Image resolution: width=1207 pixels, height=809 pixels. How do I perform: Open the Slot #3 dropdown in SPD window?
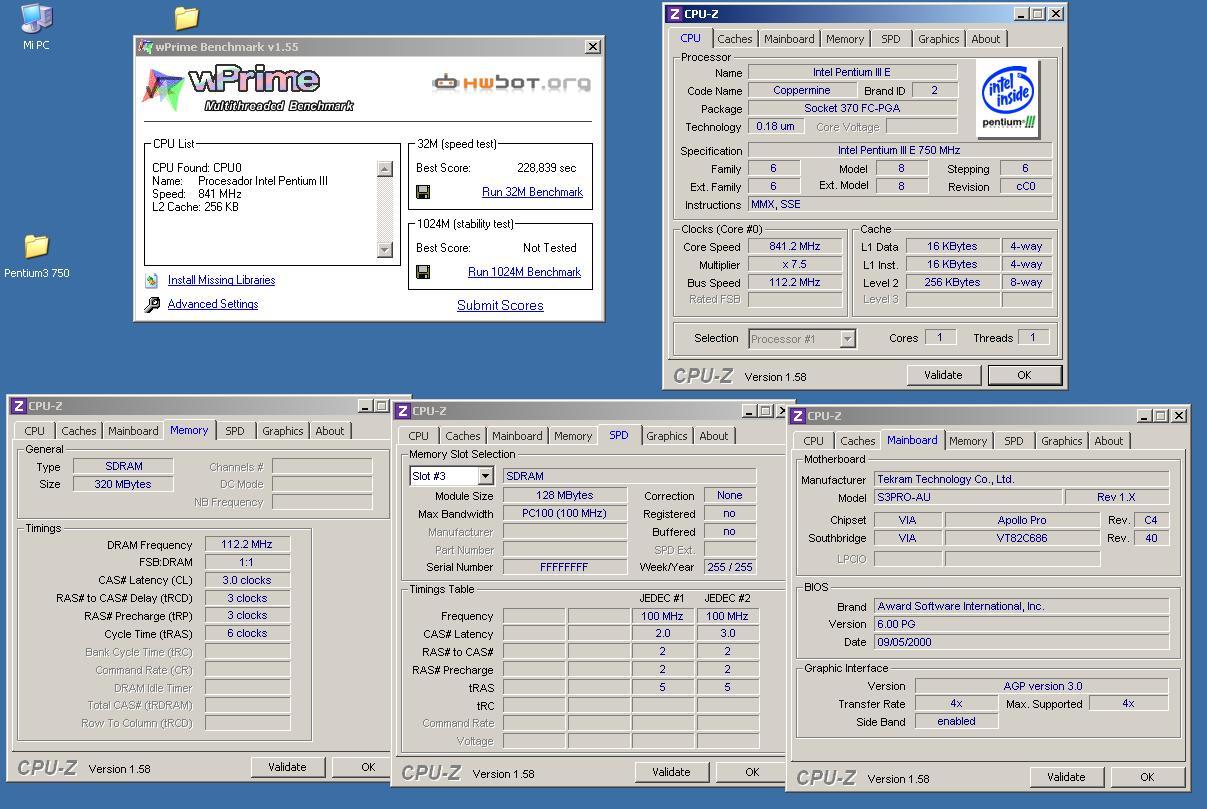[485, 476]
